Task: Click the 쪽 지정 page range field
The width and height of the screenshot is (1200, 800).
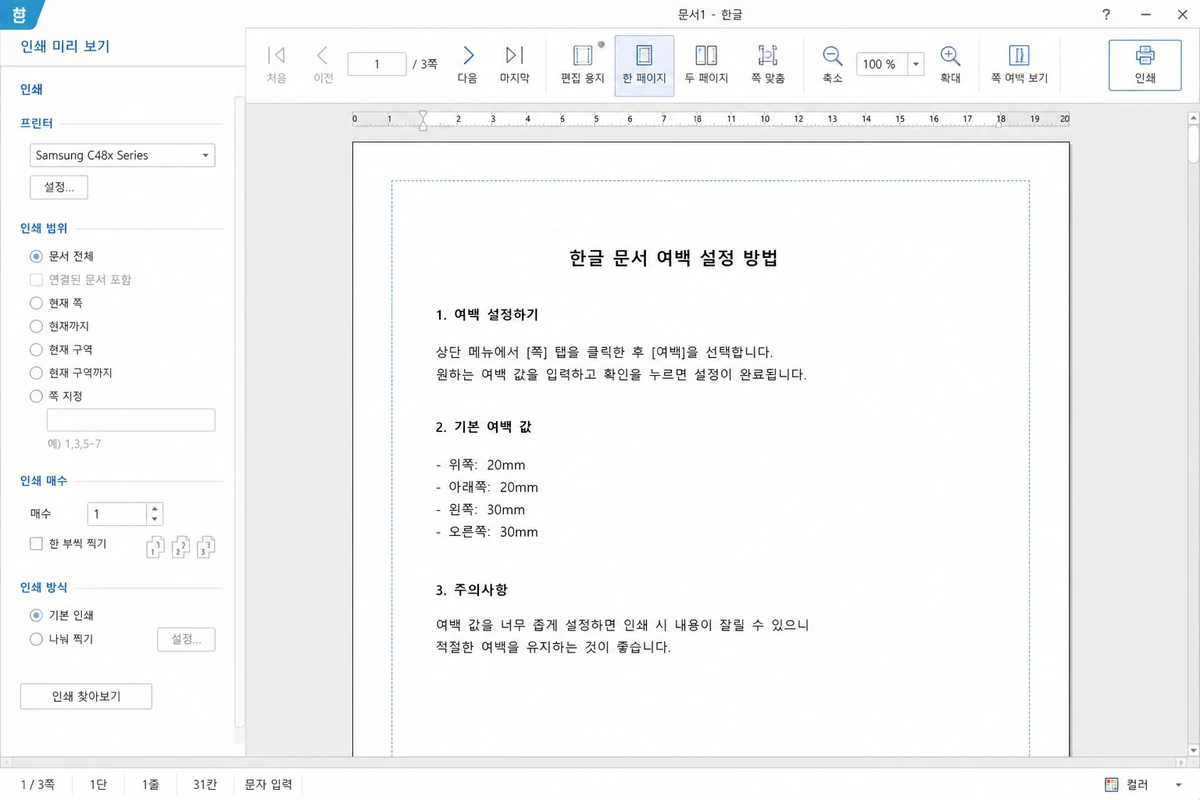Action: tap(131, 420)
